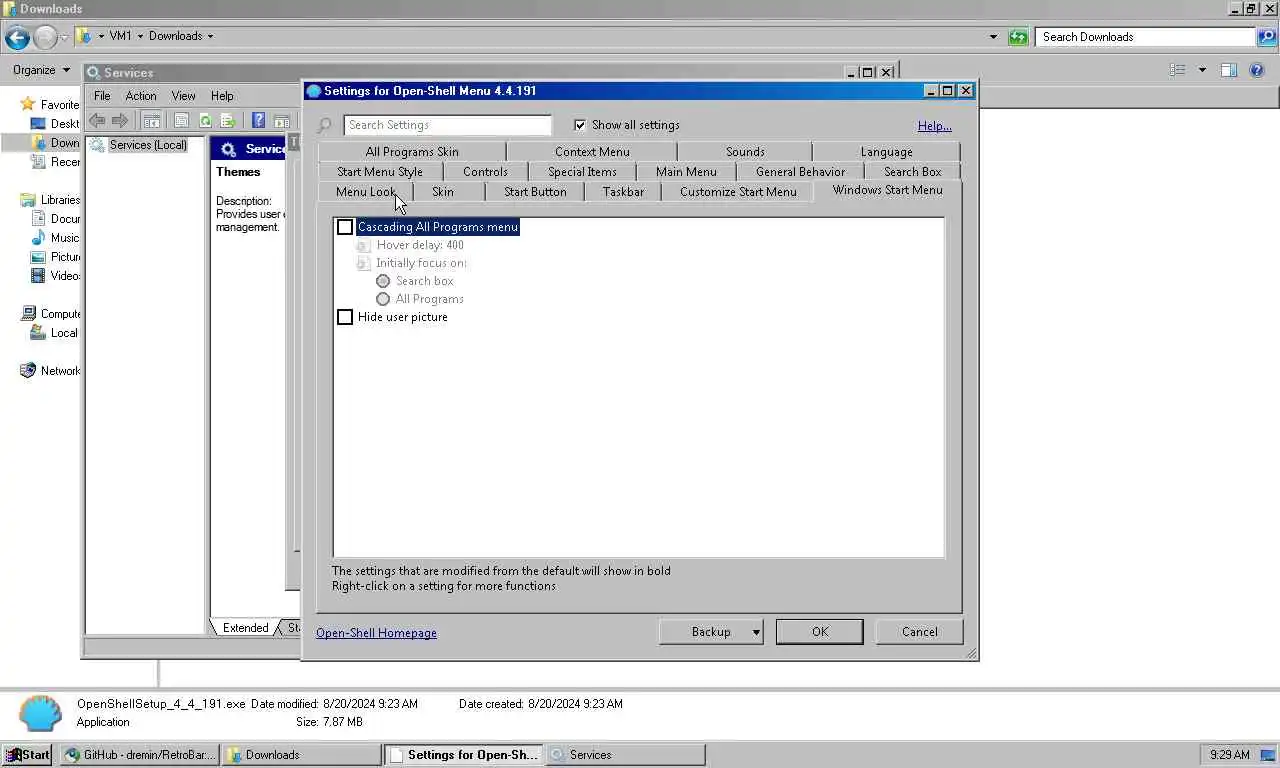This screenshot has height=768, width=1280.
Task: Click the Search Settings input field
Action: click(x=447, y=125)
